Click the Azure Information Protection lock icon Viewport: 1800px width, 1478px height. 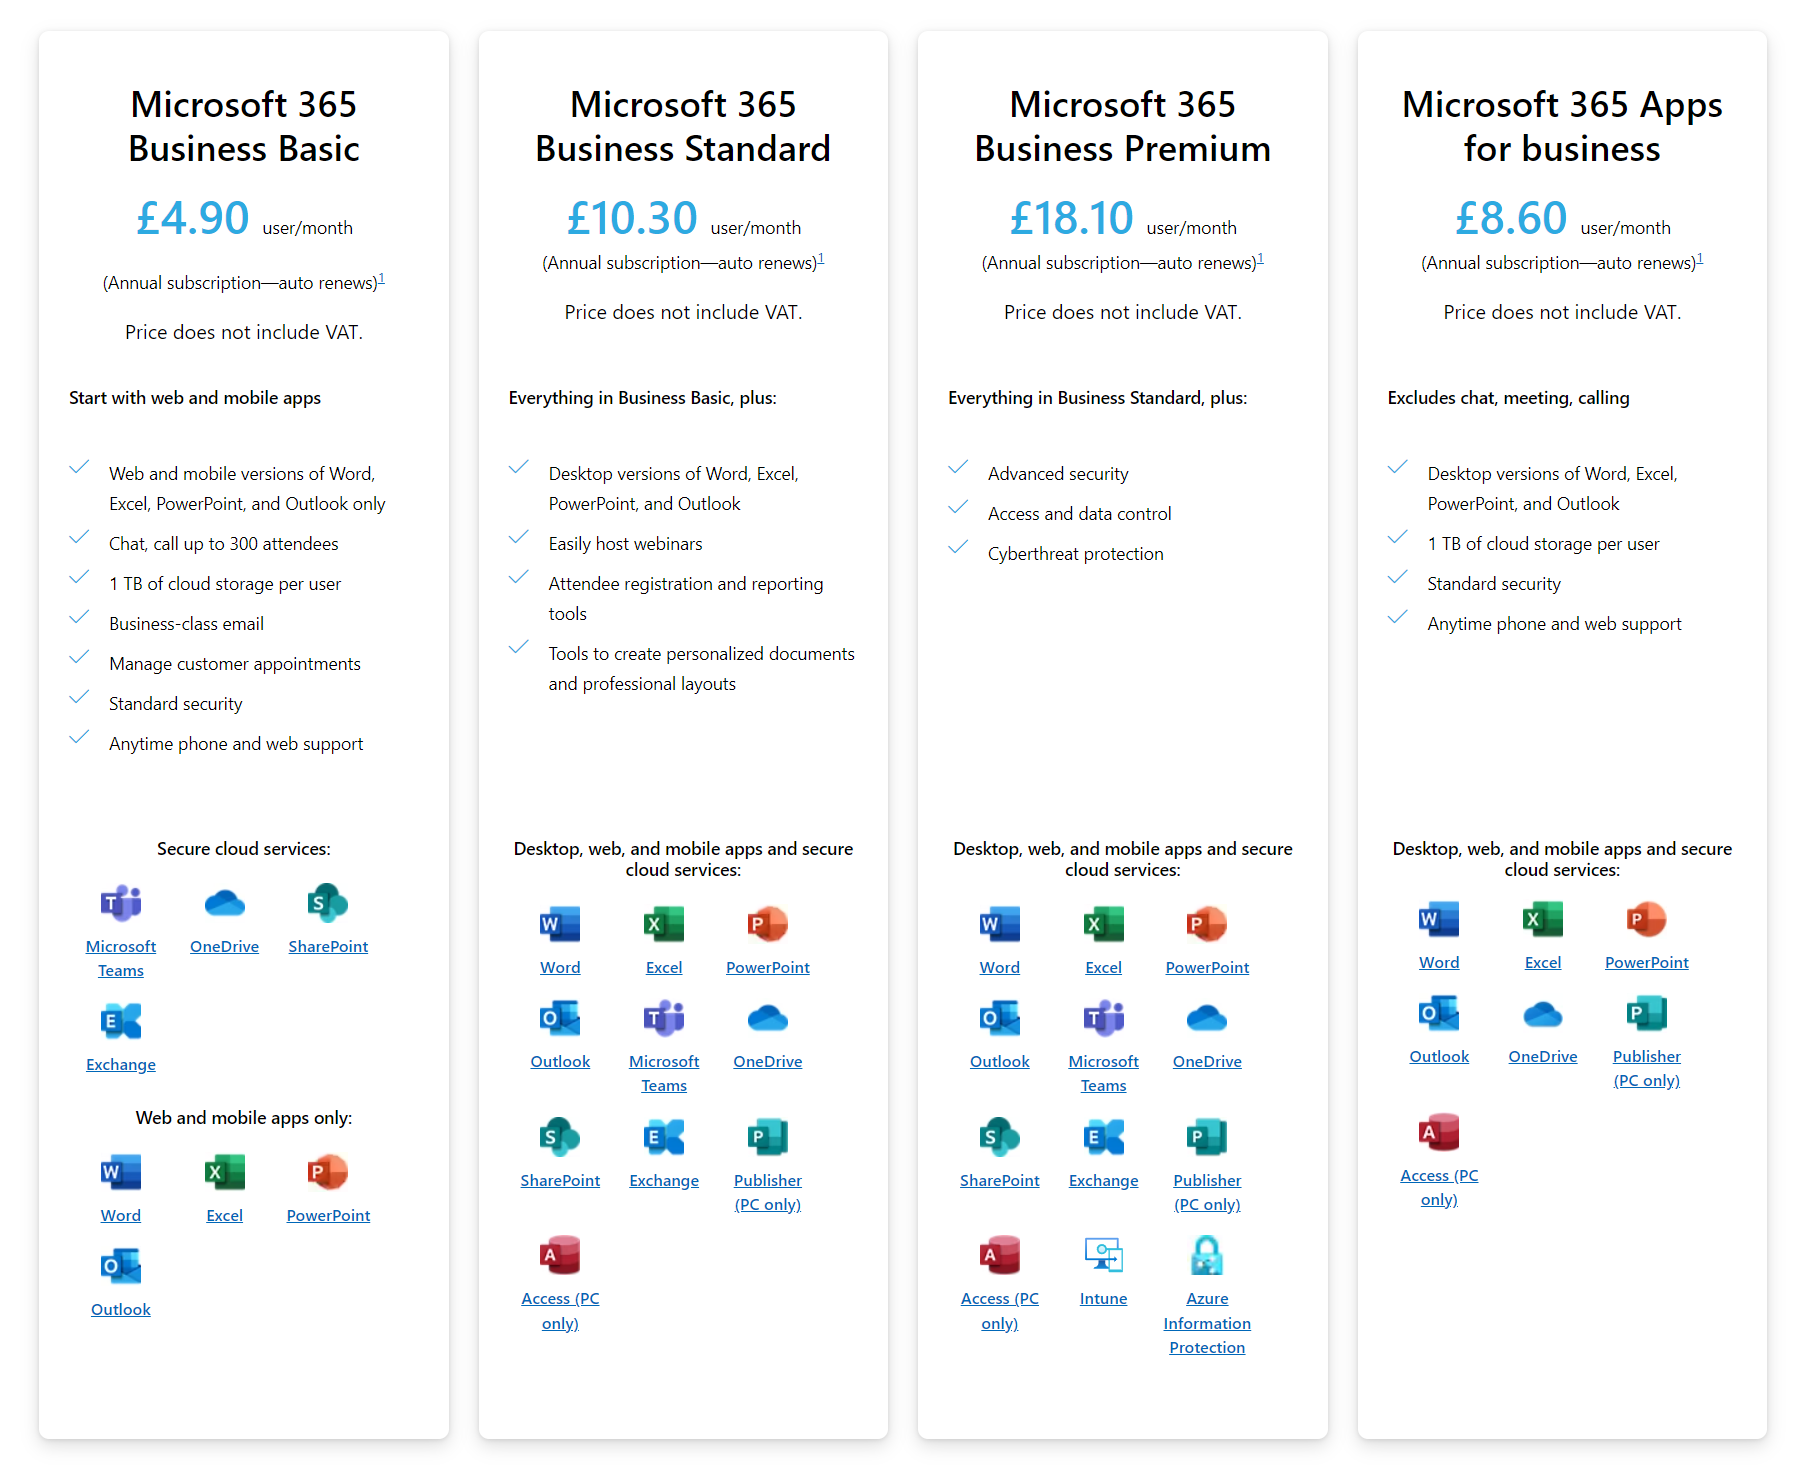(x=1207, y=1256)
